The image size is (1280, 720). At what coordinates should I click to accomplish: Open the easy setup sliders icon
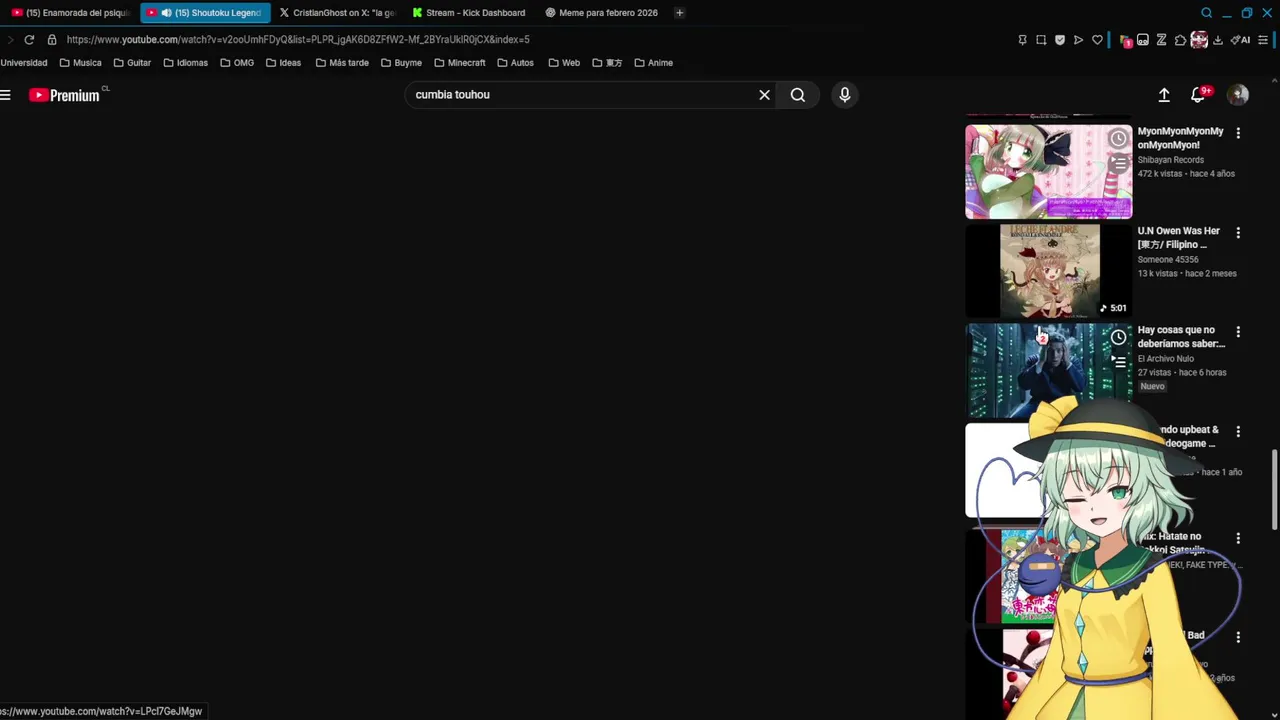coord(1263,40)
